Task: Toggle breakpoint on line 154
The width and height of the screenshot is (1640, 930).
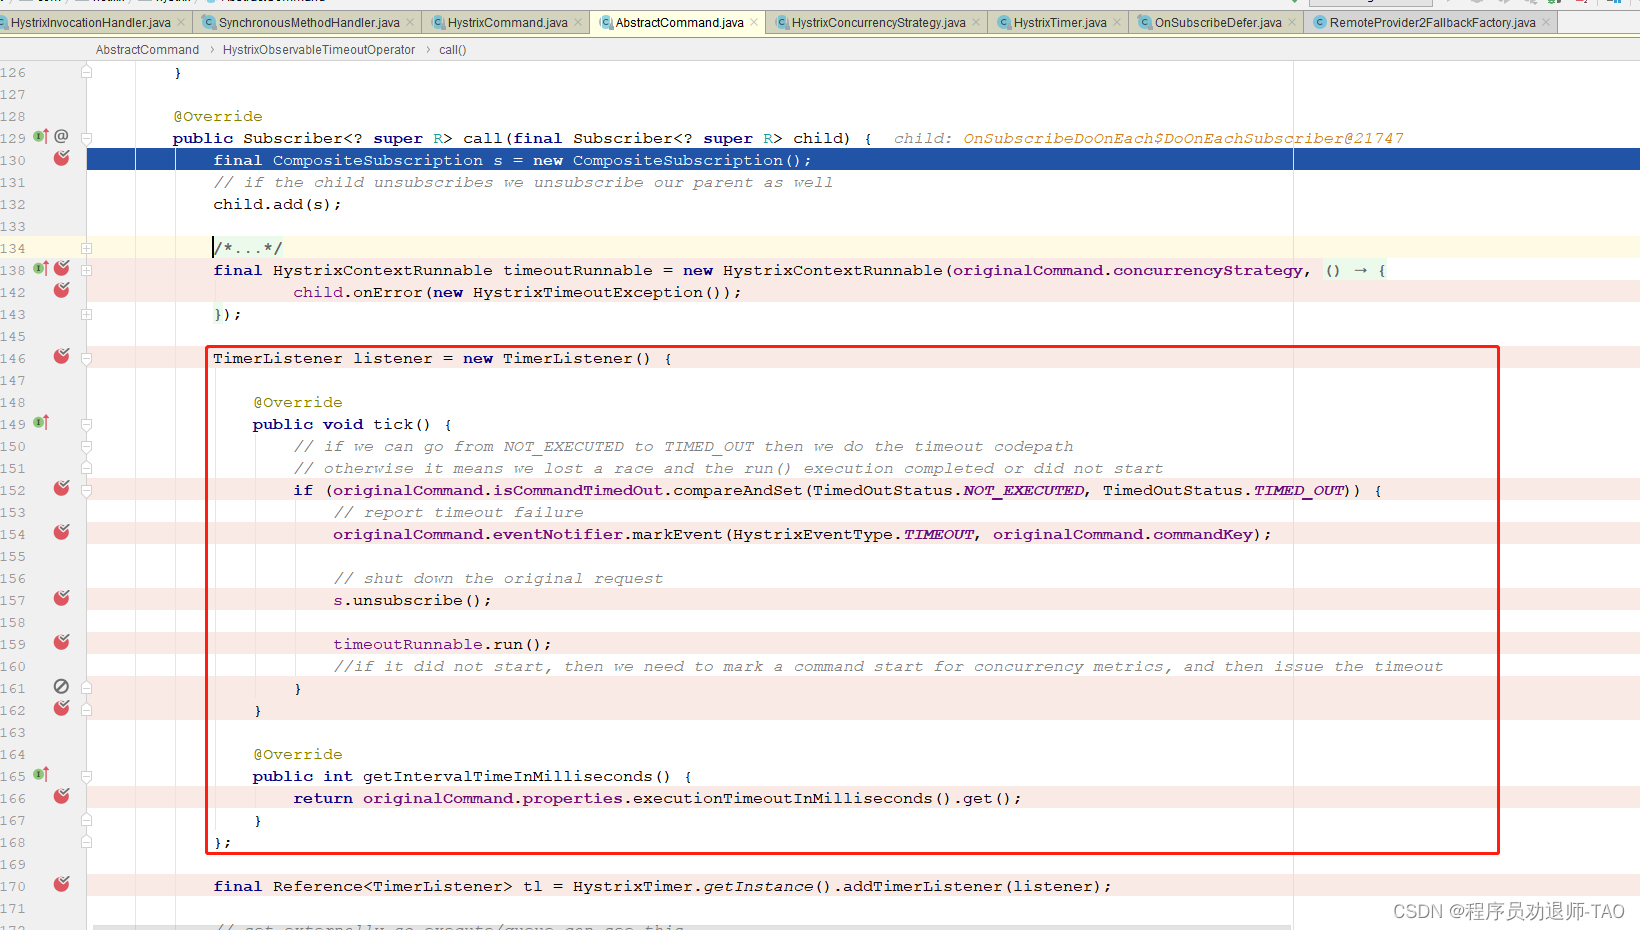Action: [x=62, y=533]
